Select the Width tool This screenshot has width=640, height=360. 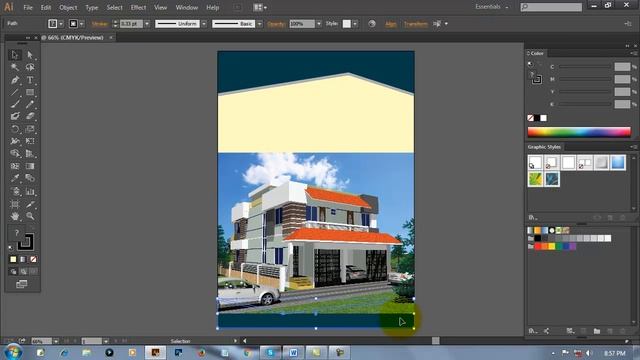click(x=15, y=141)
